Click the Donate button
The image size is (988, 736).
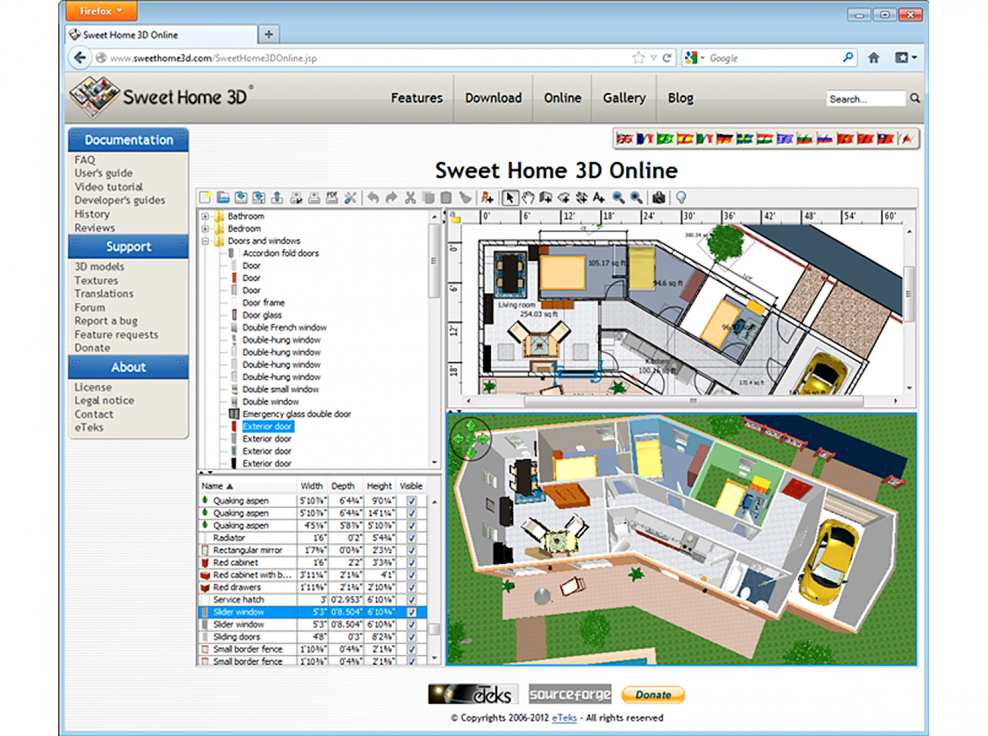pyautogui.click(x=652, y=694)
